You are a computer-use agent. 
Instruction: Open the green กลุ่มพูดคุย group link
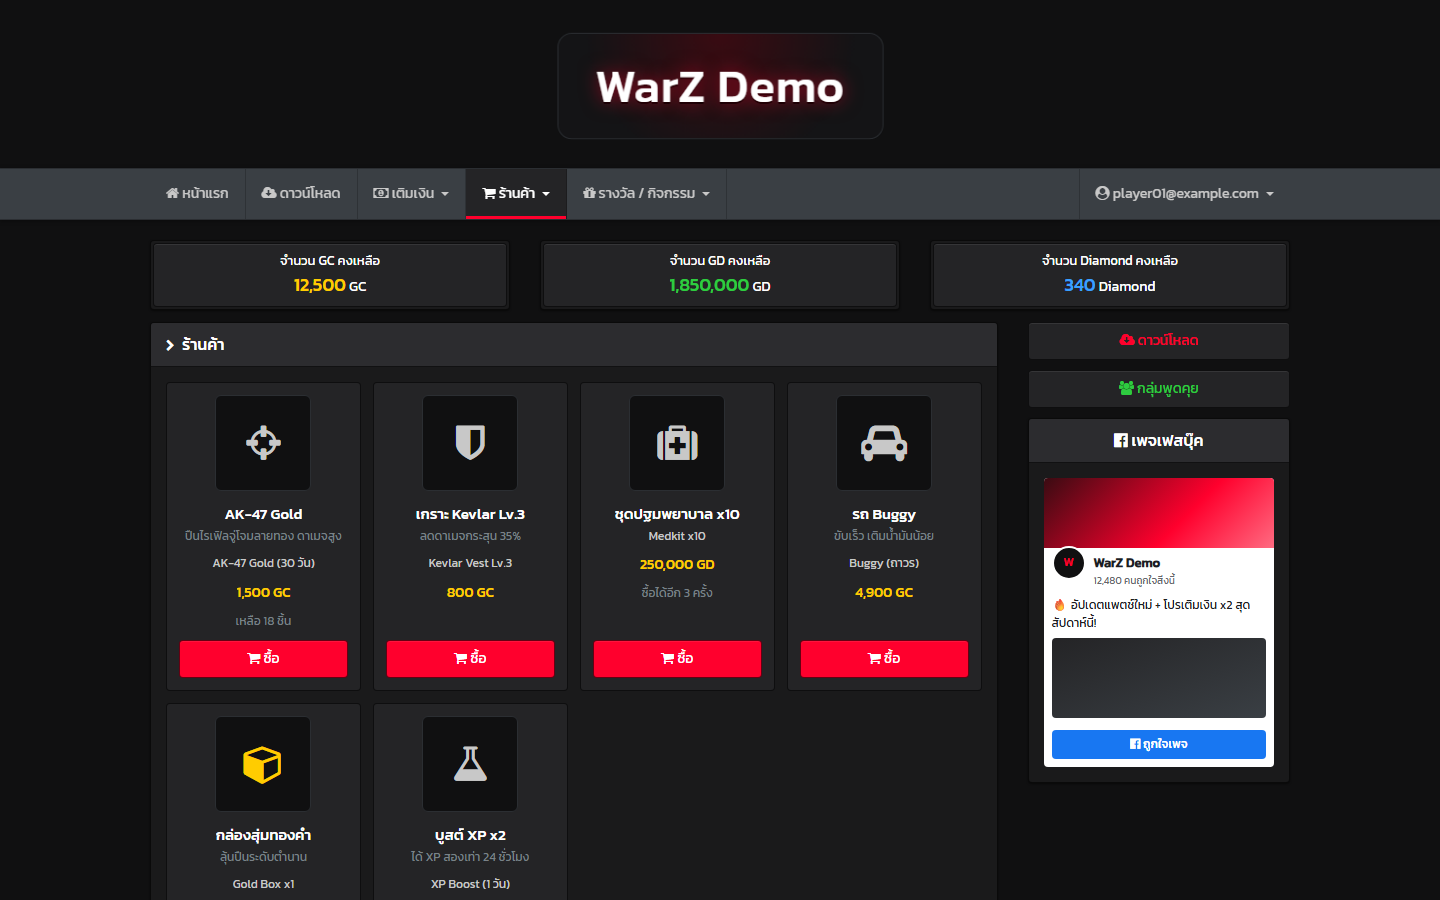click(x=1159, y=389)
